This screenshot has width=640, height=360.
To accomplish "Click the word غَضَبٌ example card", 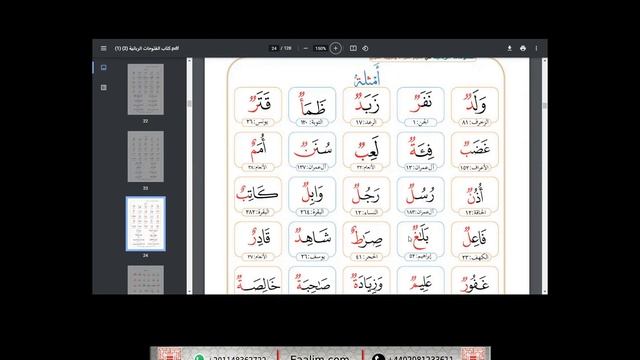I will 475,151.
